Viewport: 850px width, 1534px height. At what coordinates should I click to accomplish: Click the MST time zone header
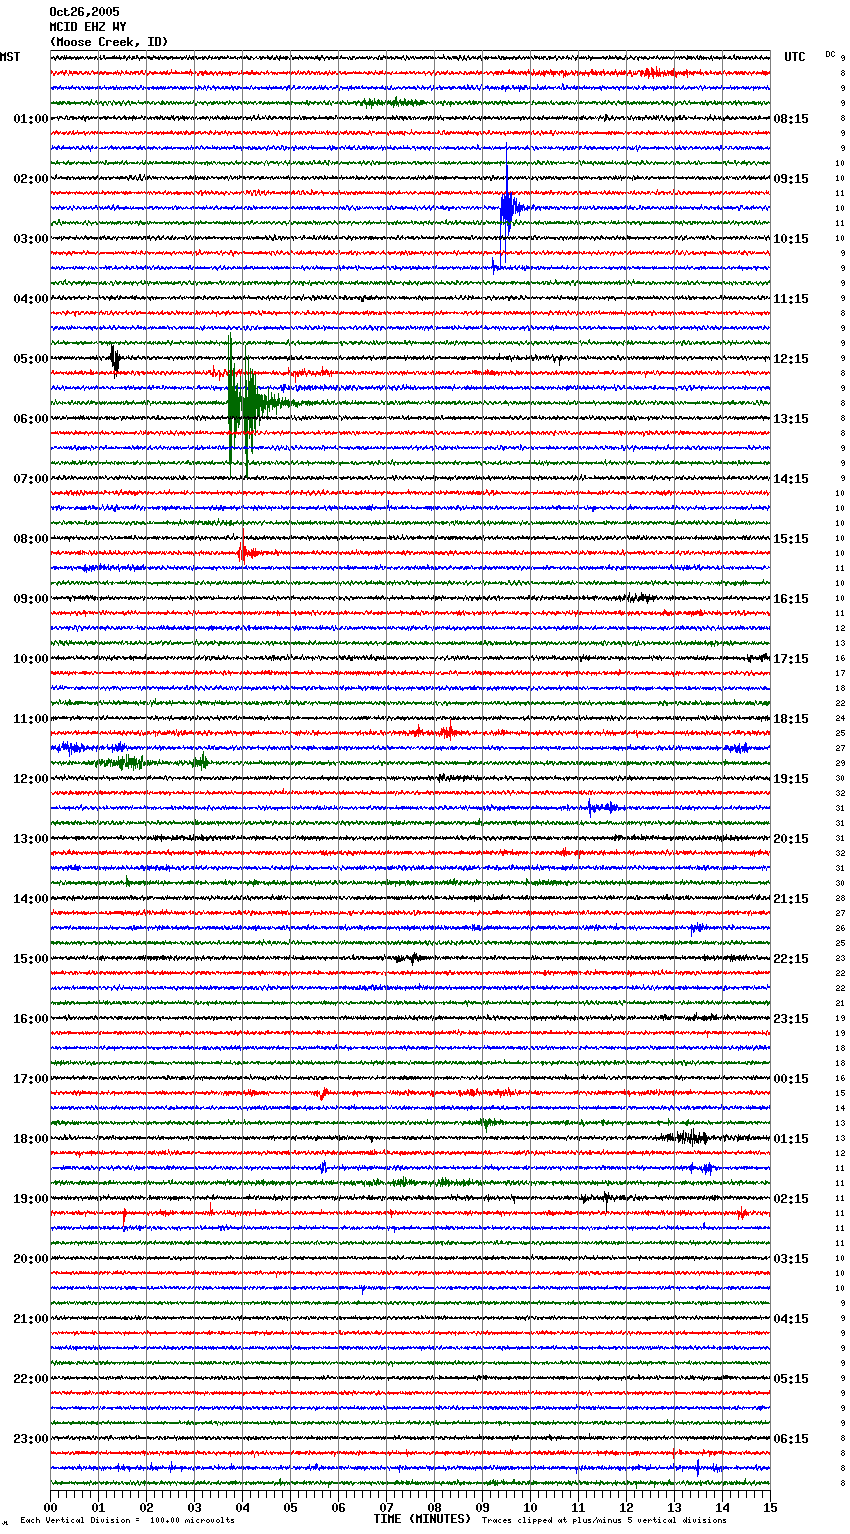[x=10, y=57]
